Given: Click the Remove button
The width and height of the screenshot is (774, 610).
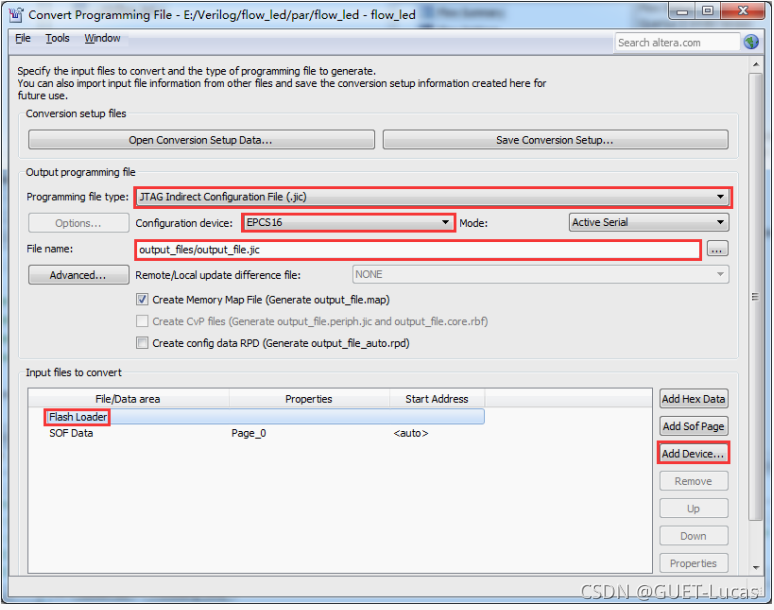Looking at the screenshot, I should click(694, 481).
